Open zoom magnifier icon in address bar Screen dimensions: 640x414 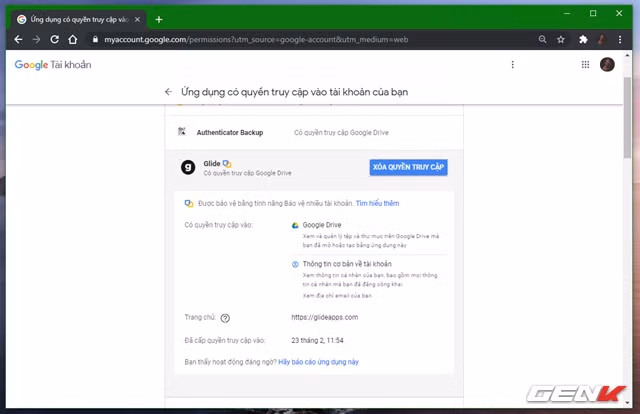click(542, 39)
